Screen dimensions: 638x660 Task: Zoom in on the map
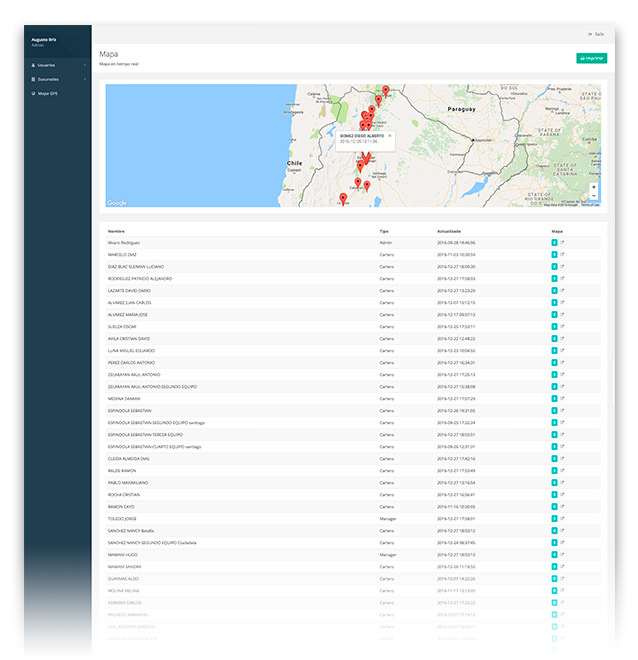[x=594, y=187]
